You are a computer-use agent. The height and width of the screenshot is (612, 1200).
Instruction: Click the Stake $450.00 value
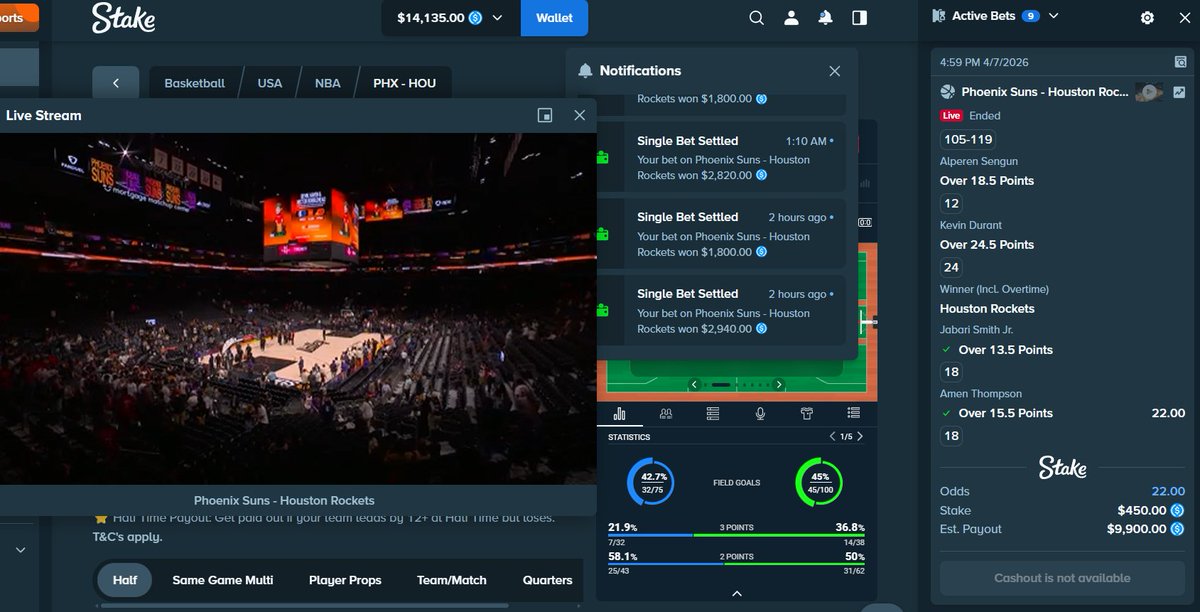coord(1144,510)
